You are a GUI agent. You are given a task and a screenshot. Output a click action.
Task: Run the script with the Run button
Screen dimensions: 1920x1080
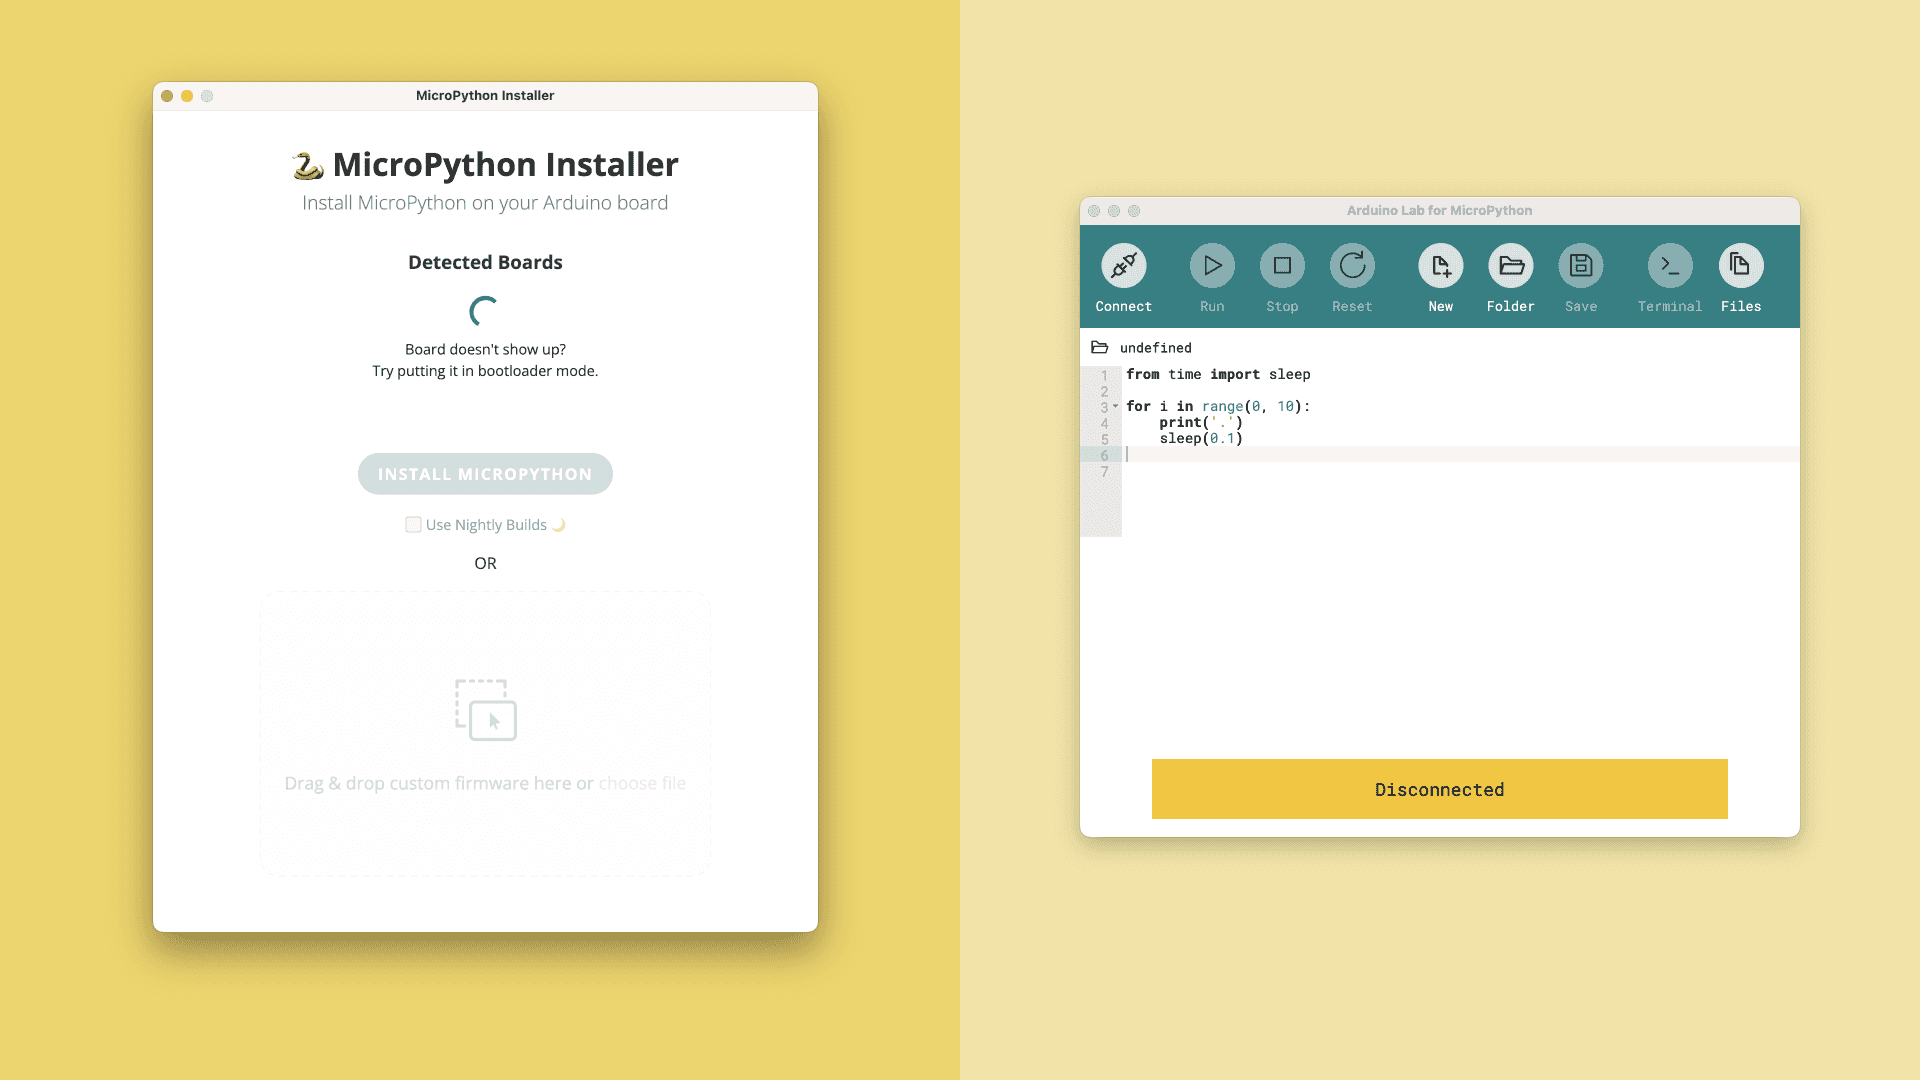1212,265
